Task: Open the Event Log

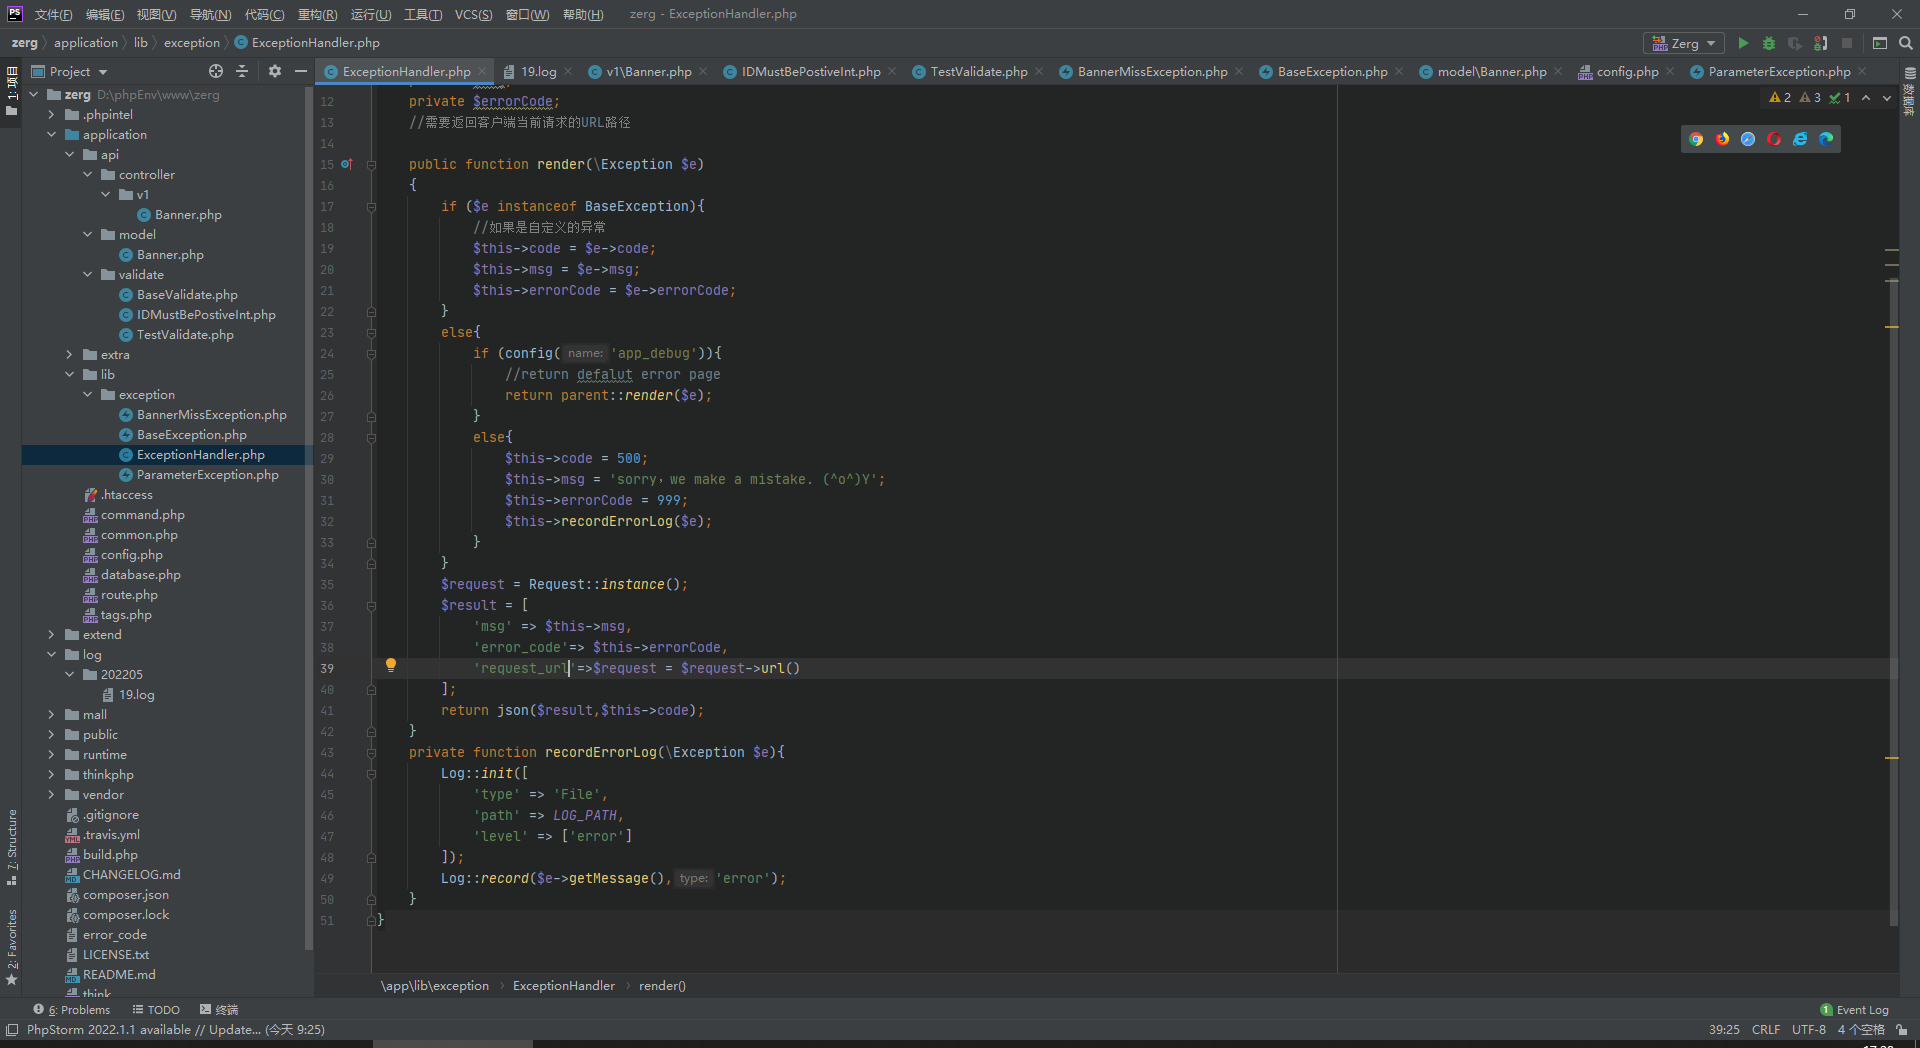Action: tap(1855, 1010)
